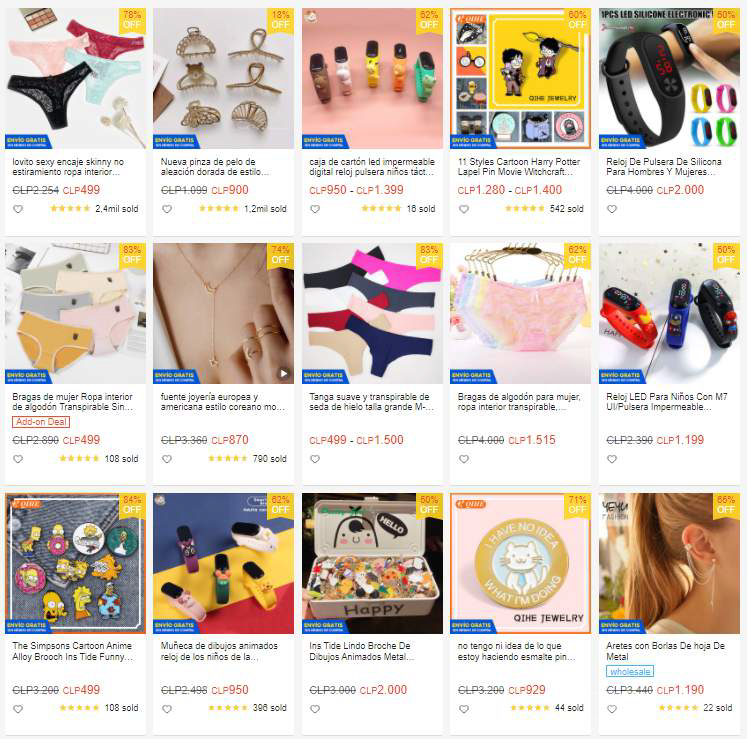Click the wholesale label on Aretes item
This screenshot has height=739, width=747.
click(x=630, y=671)
